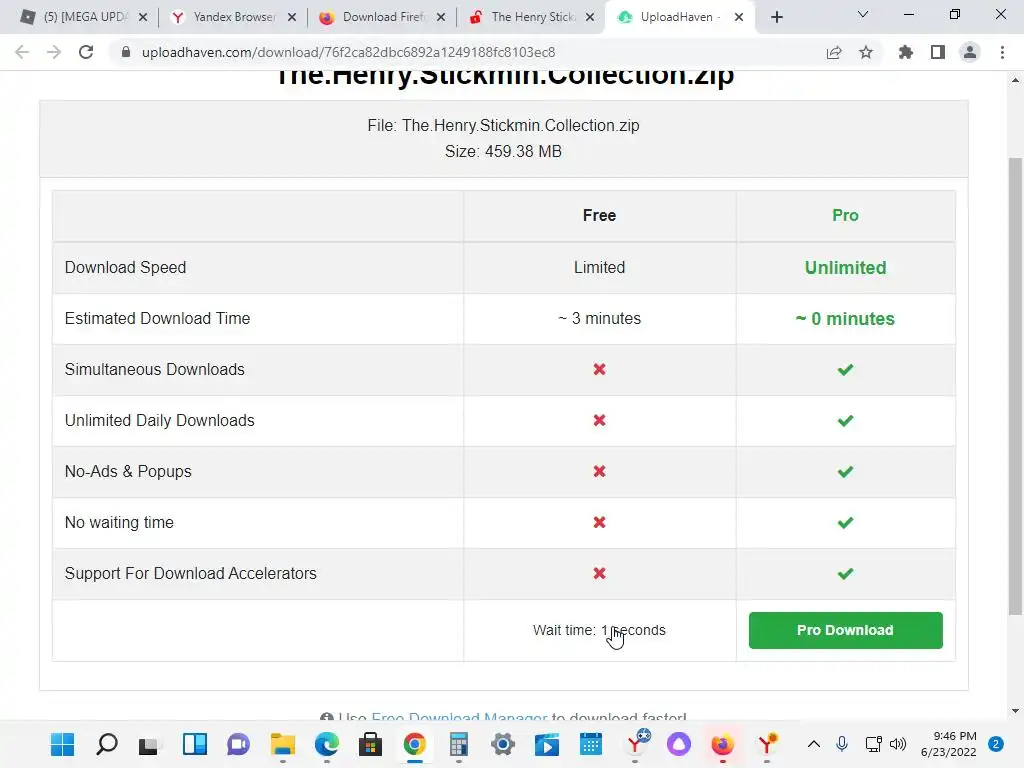Close the Yandex Browser tab

coord(292,18)
